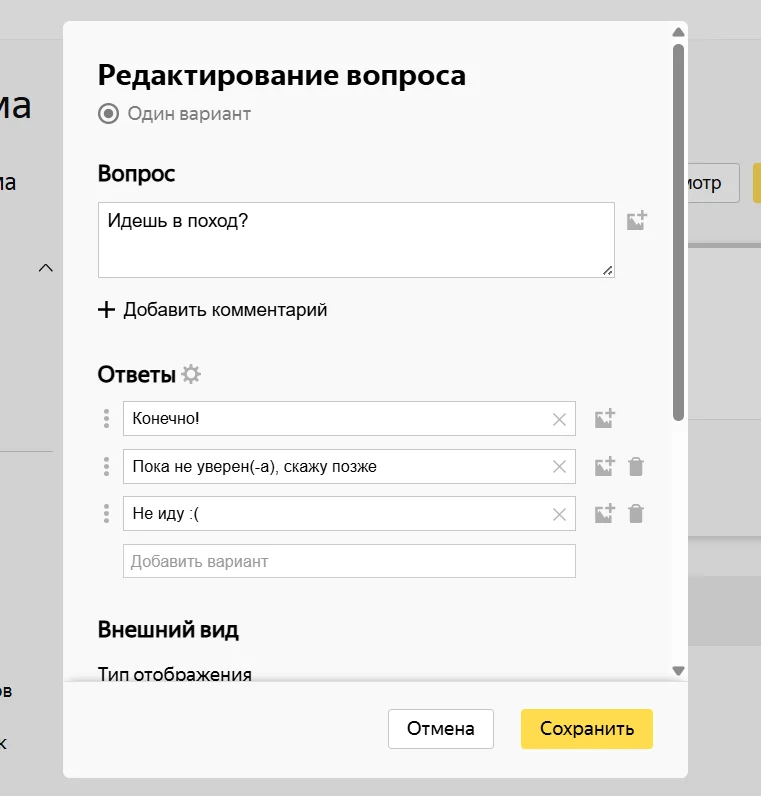Add image to "Пока не уверен(-а)" answer
761x796 pixels.
(x=604, y=466)
